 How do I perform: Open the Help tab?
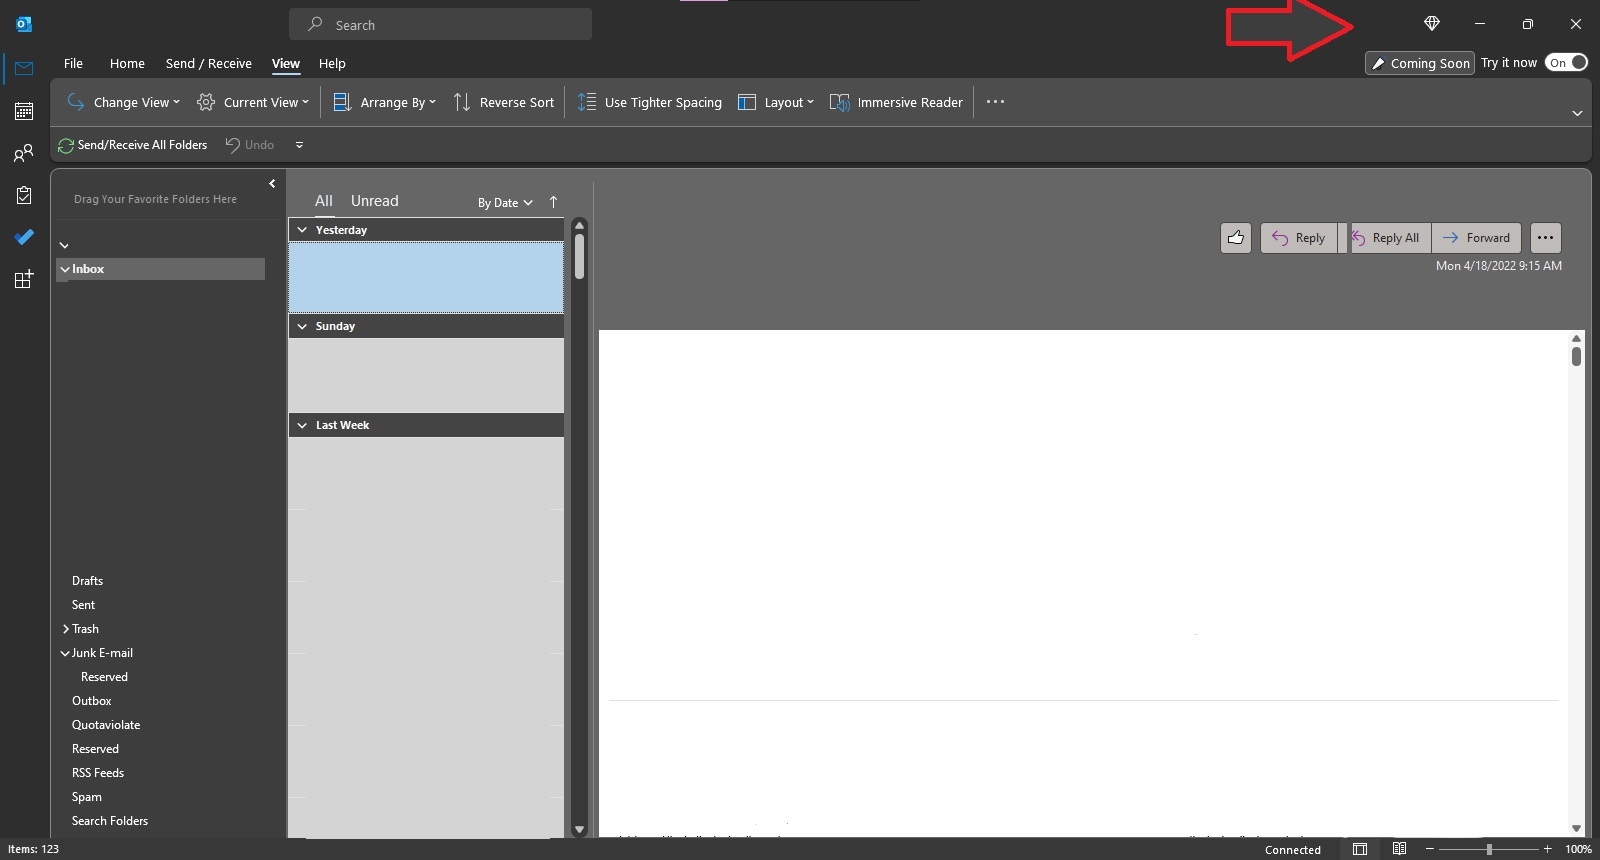(x=332, y=63)
